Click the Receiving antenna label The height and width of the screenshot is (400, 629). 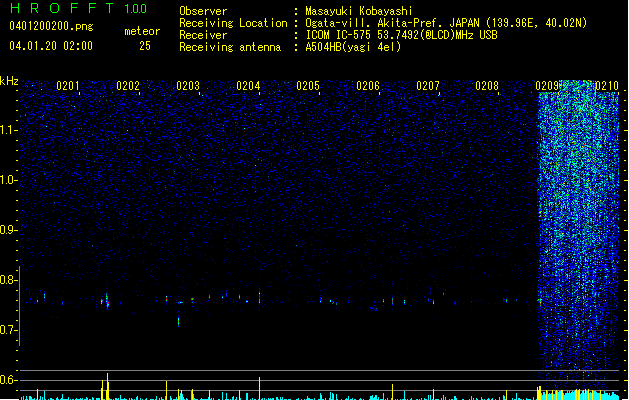pos(230,47)
